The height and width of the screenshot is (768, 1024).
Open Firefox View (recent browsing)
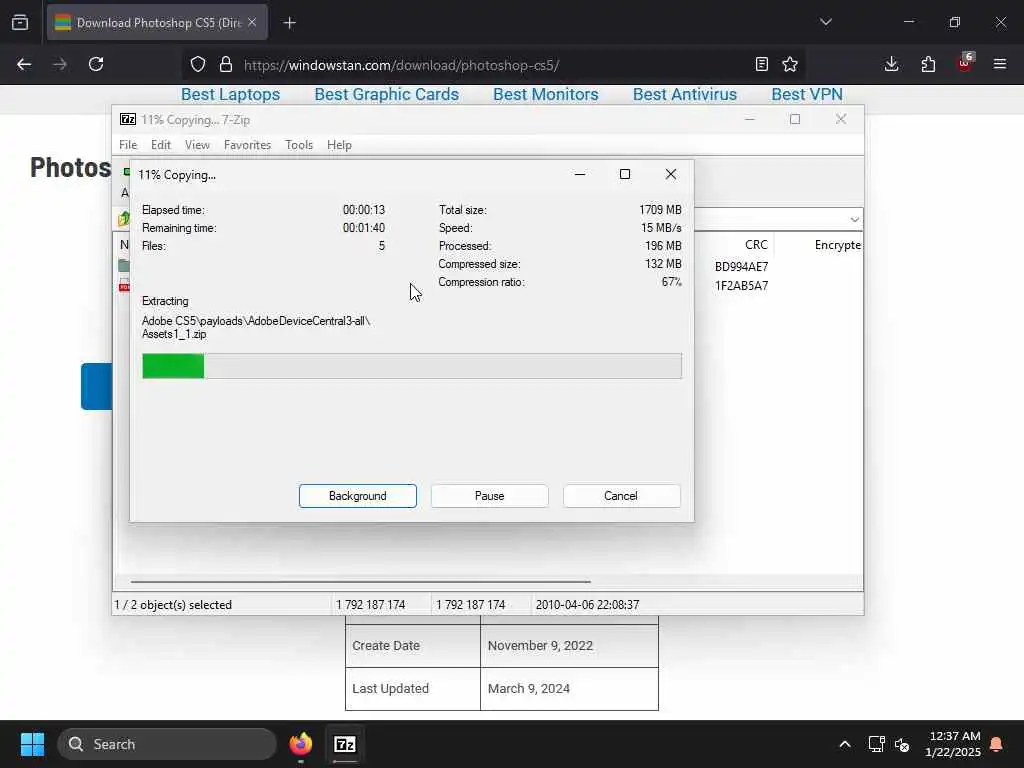[20, 22]
